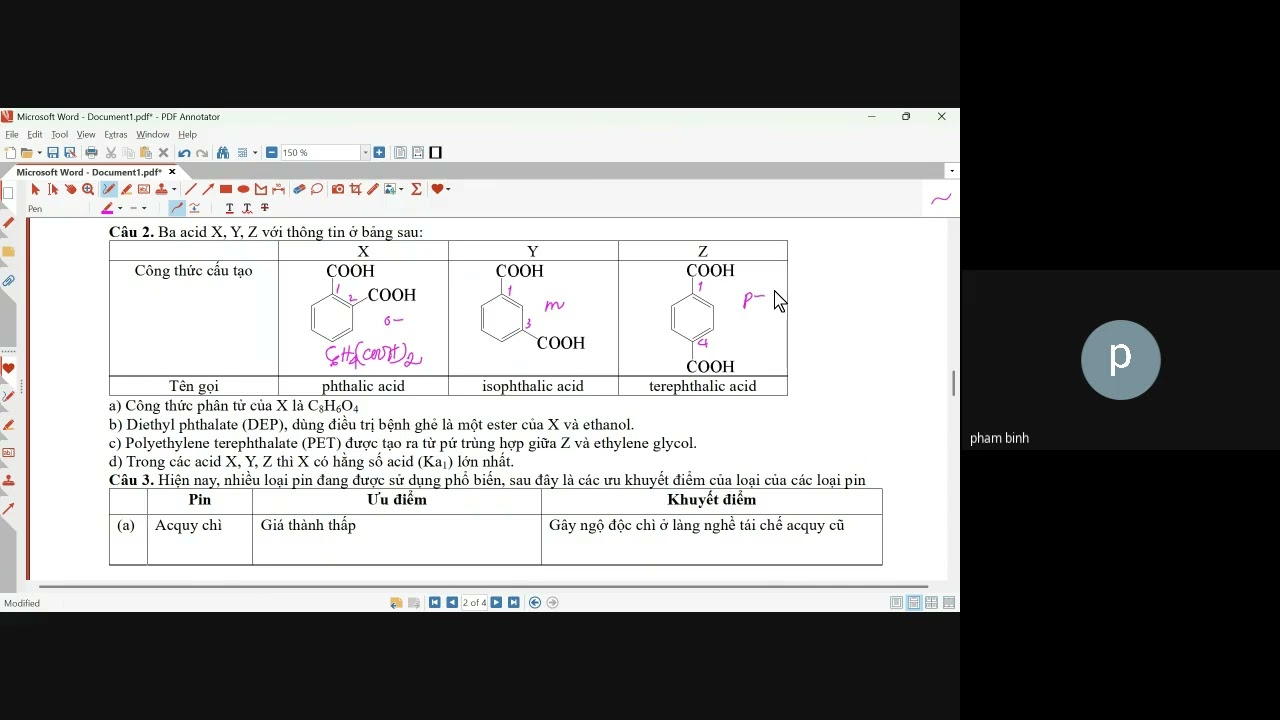The image size is (1280, 720).
Task: Pick the Pan hand tool
Action: point(70,189)
